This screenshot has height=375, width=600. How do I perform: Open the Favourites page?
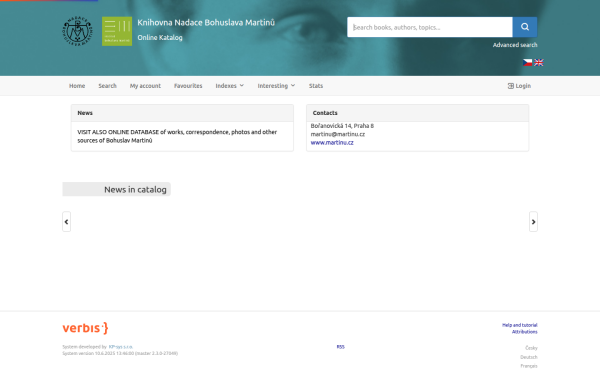(188, 86)
